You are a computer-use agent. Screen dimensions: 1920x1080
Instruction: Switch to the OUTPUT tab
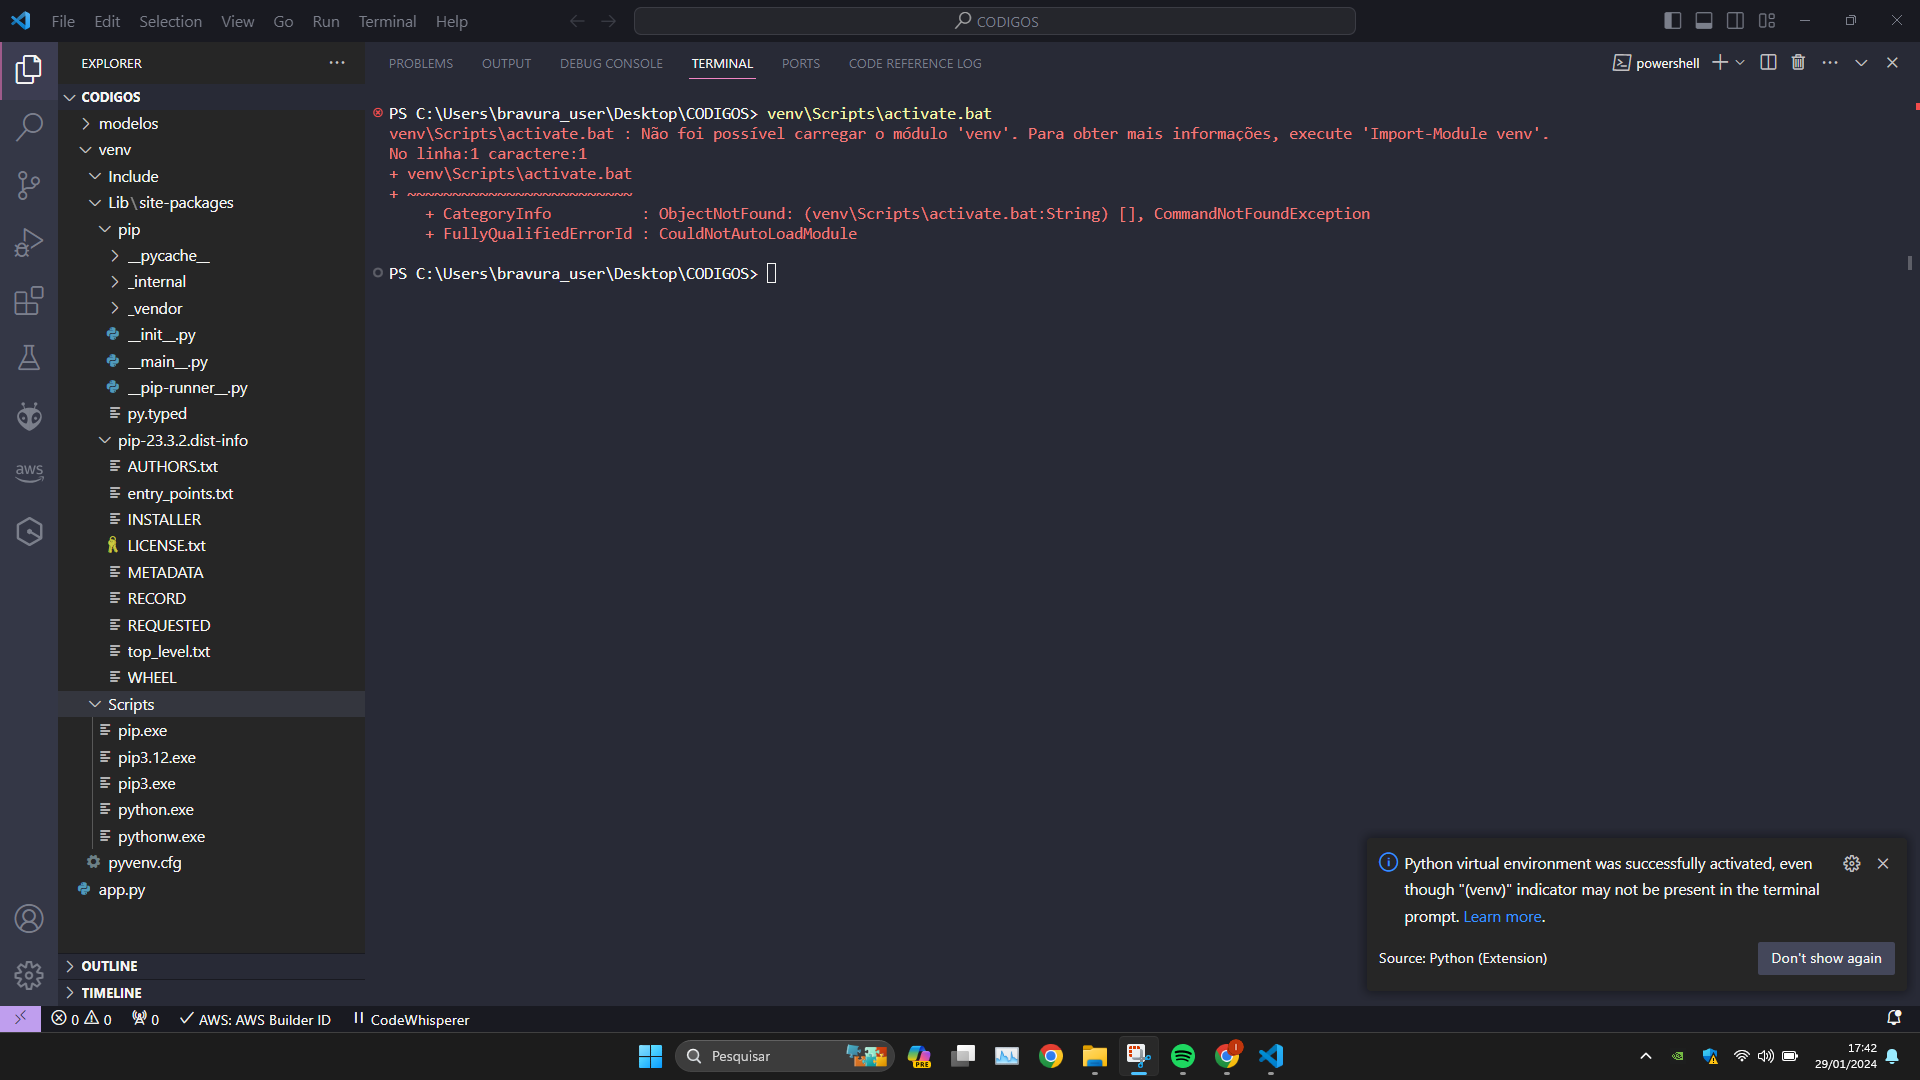tap(506, 63)
